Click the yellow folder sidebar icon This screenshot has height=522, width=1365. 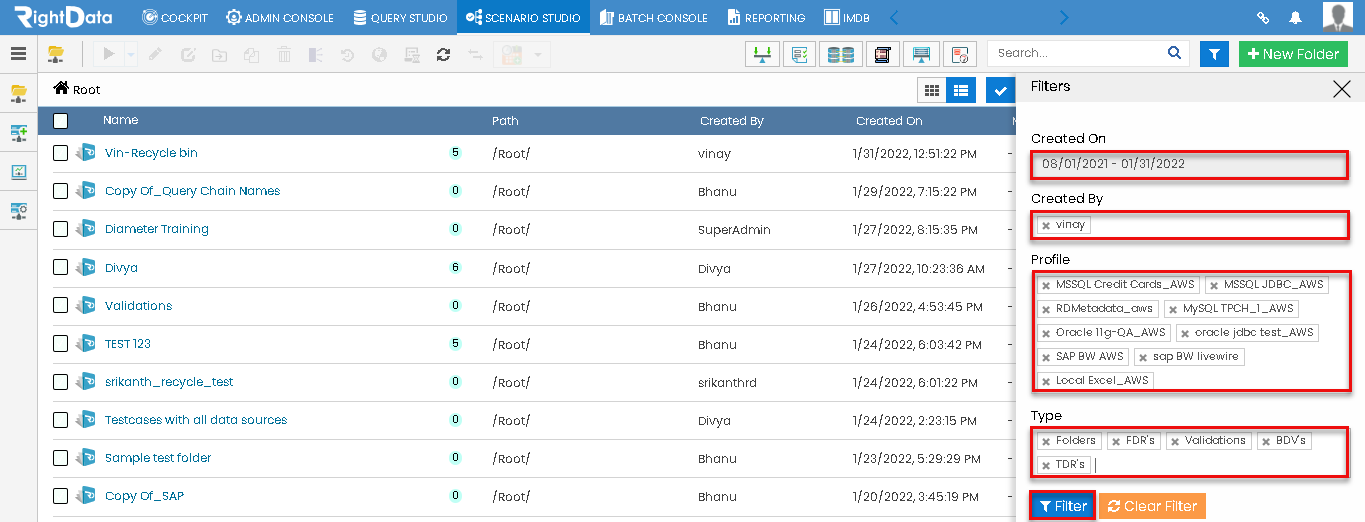pos(18,94)
